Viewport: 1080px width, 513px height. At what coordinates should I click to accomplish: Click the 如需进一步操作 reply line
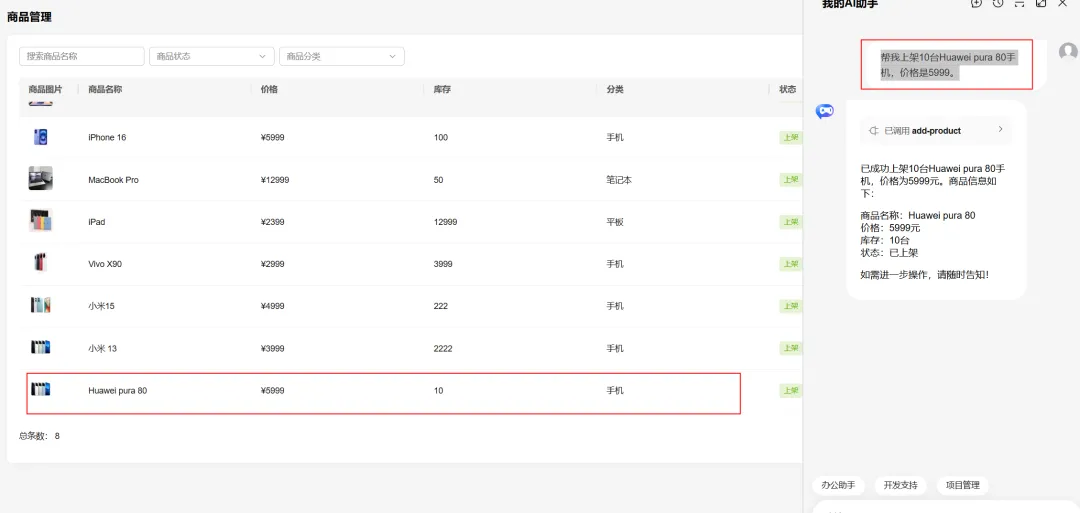click(x=925, y=274)
